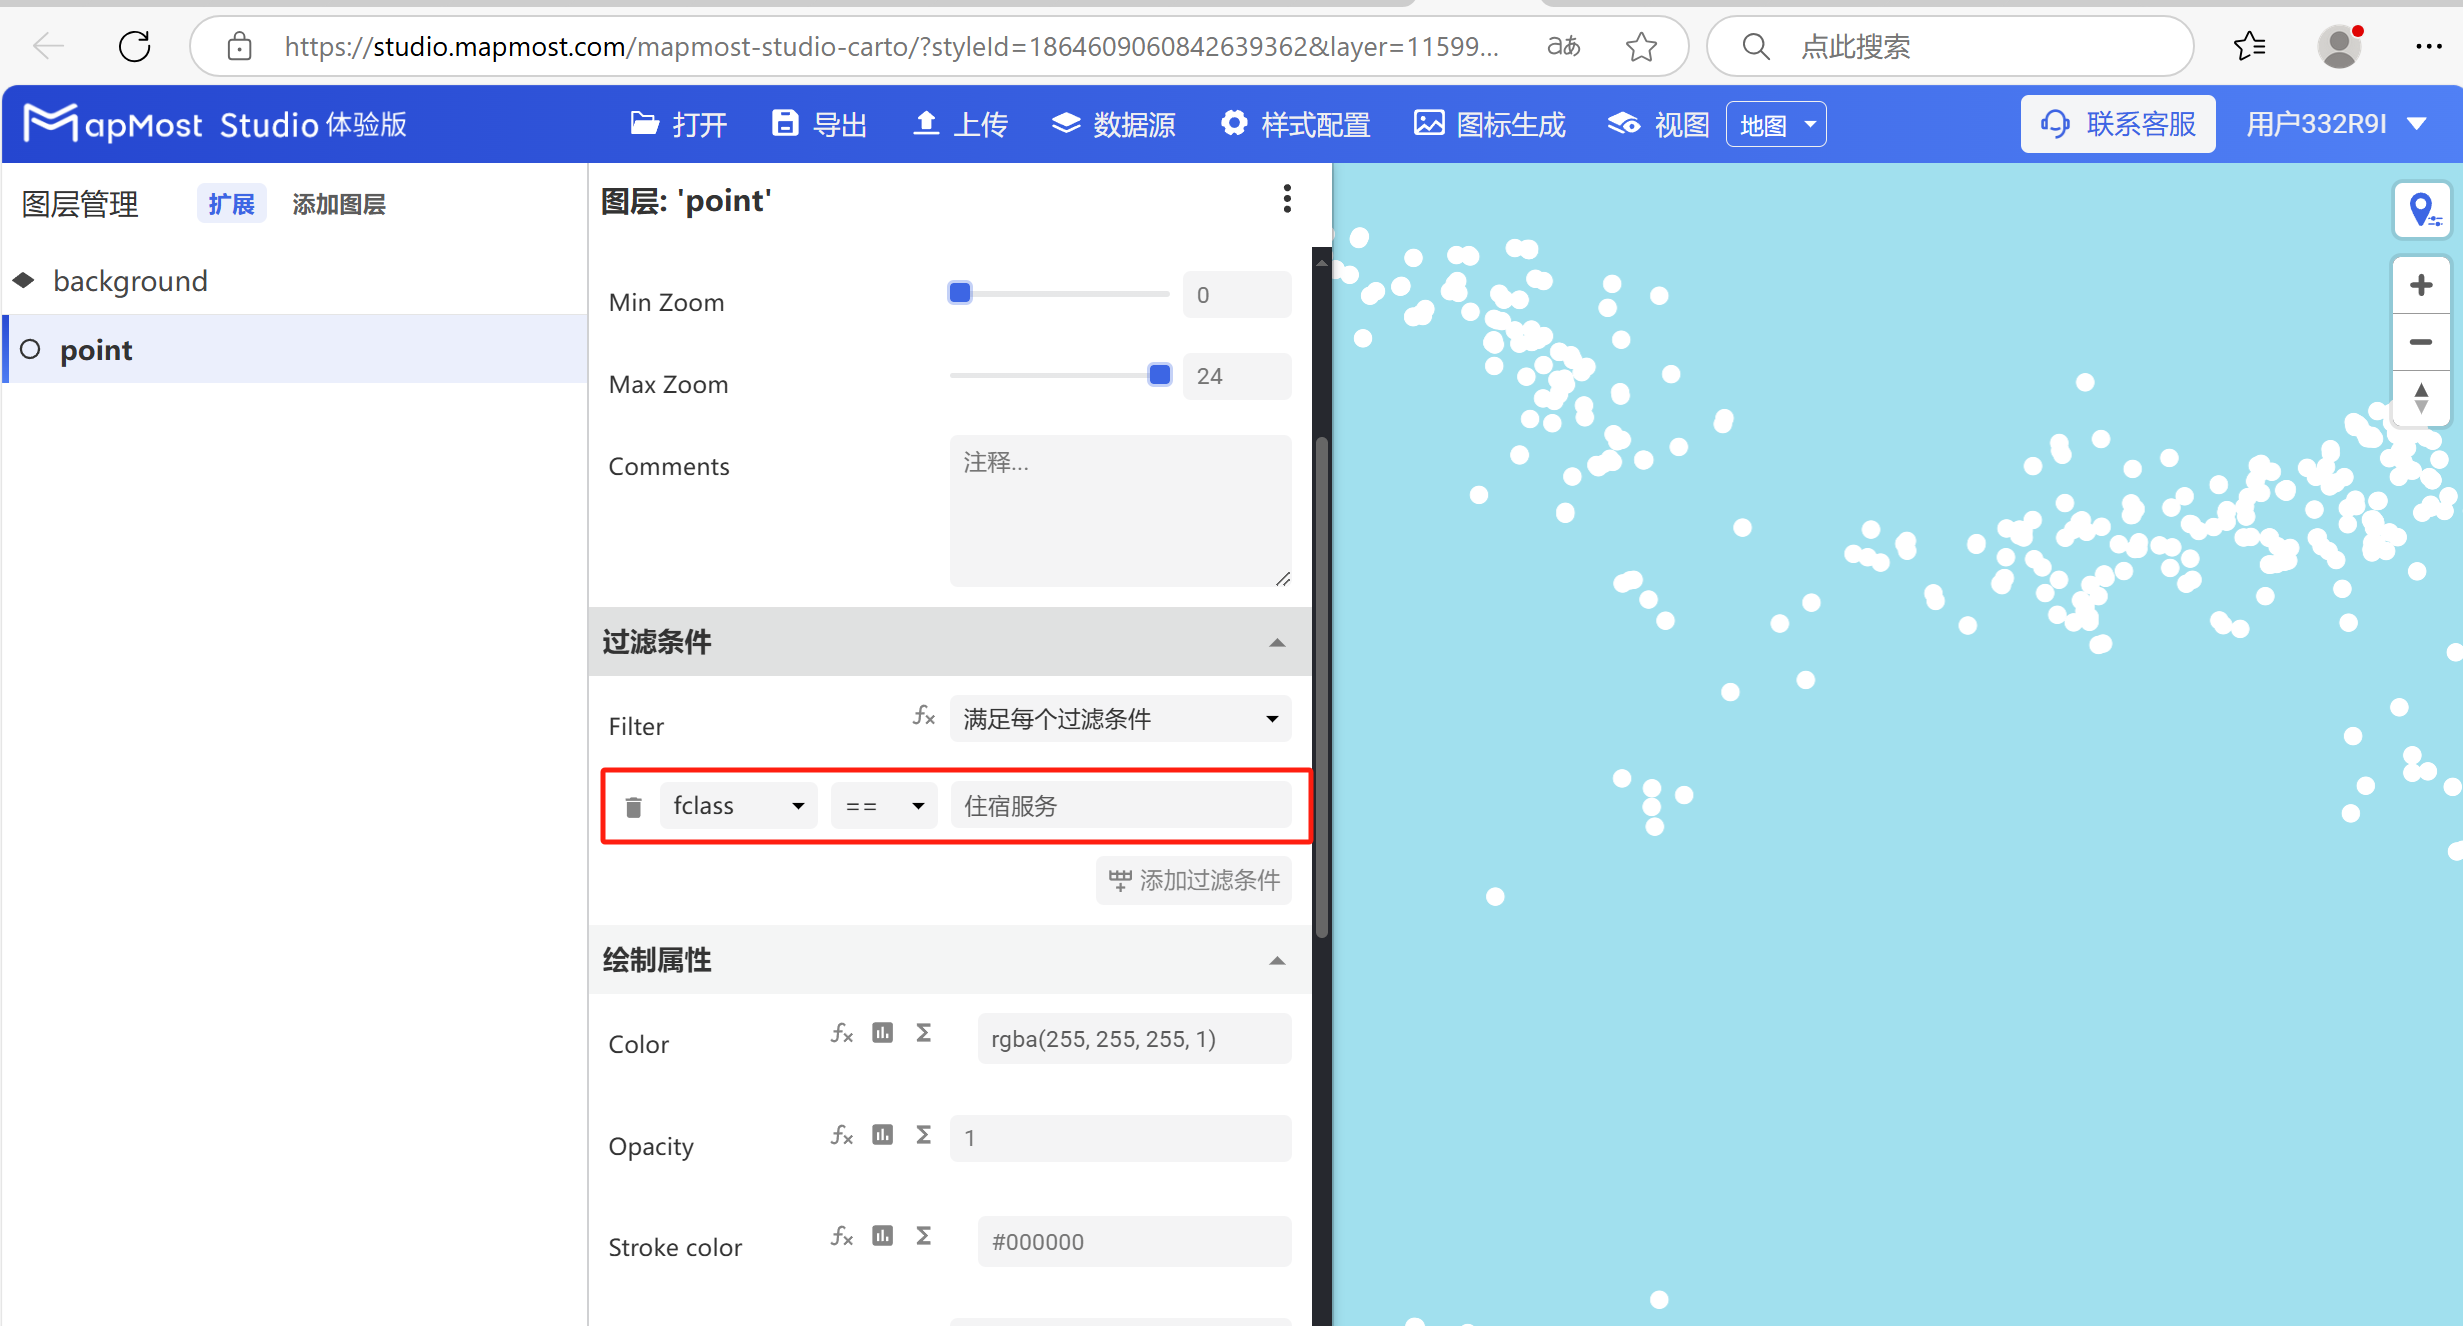Viewport: 2463px width, 1326px height.
Task: Open the fclass field dropdown
Action: click(738, 805)
